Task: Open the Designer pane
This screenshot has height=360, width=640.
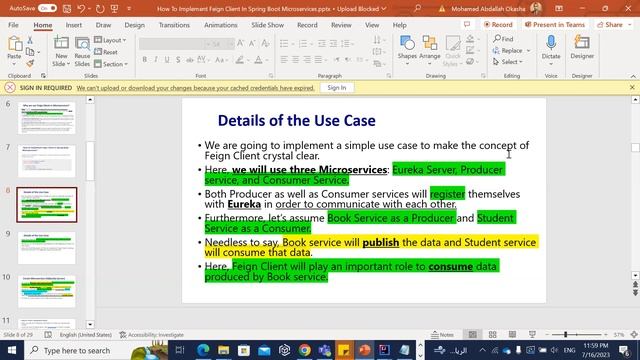Action: (x=582, y=48)
